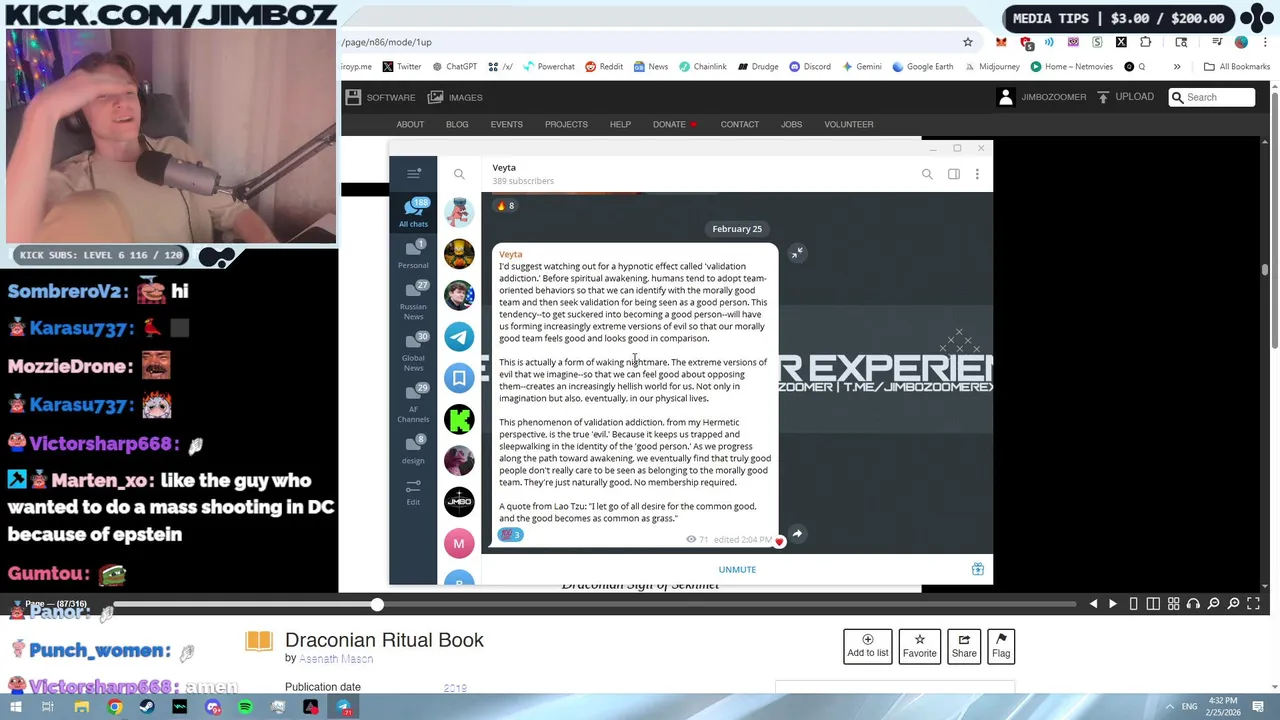Click Add to list button
Image resolution: width=1280 pixels, height=720 pixels.
coord(868,646)
